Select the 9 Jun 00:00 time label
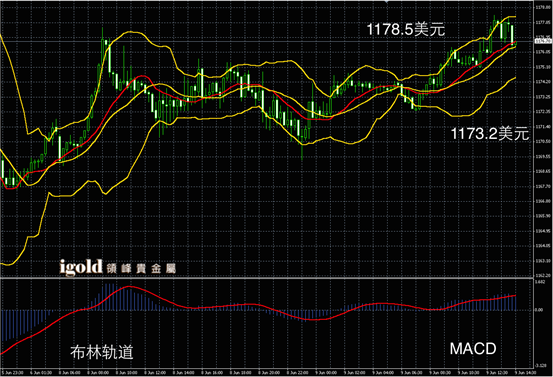This screenshot has width=553, height=377. click(326, 372)
